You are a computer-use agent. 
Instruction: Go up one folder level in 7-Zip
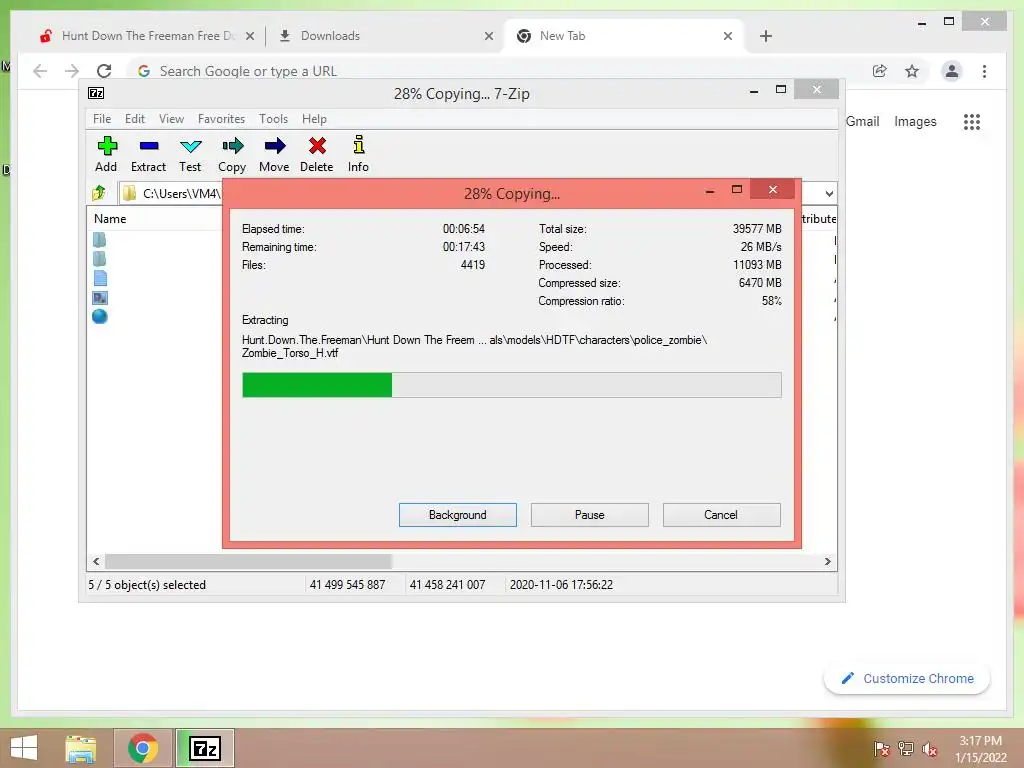click(99, 193)
